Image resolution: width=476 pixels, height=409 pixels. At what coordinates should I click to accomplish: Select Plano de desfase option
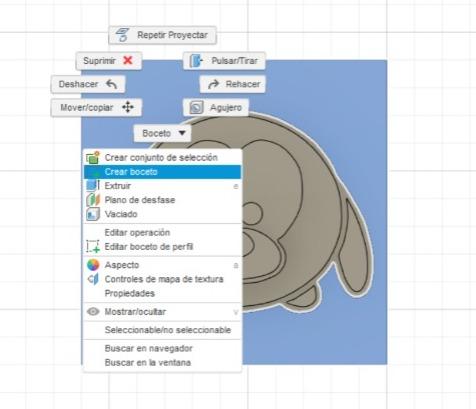162,200
